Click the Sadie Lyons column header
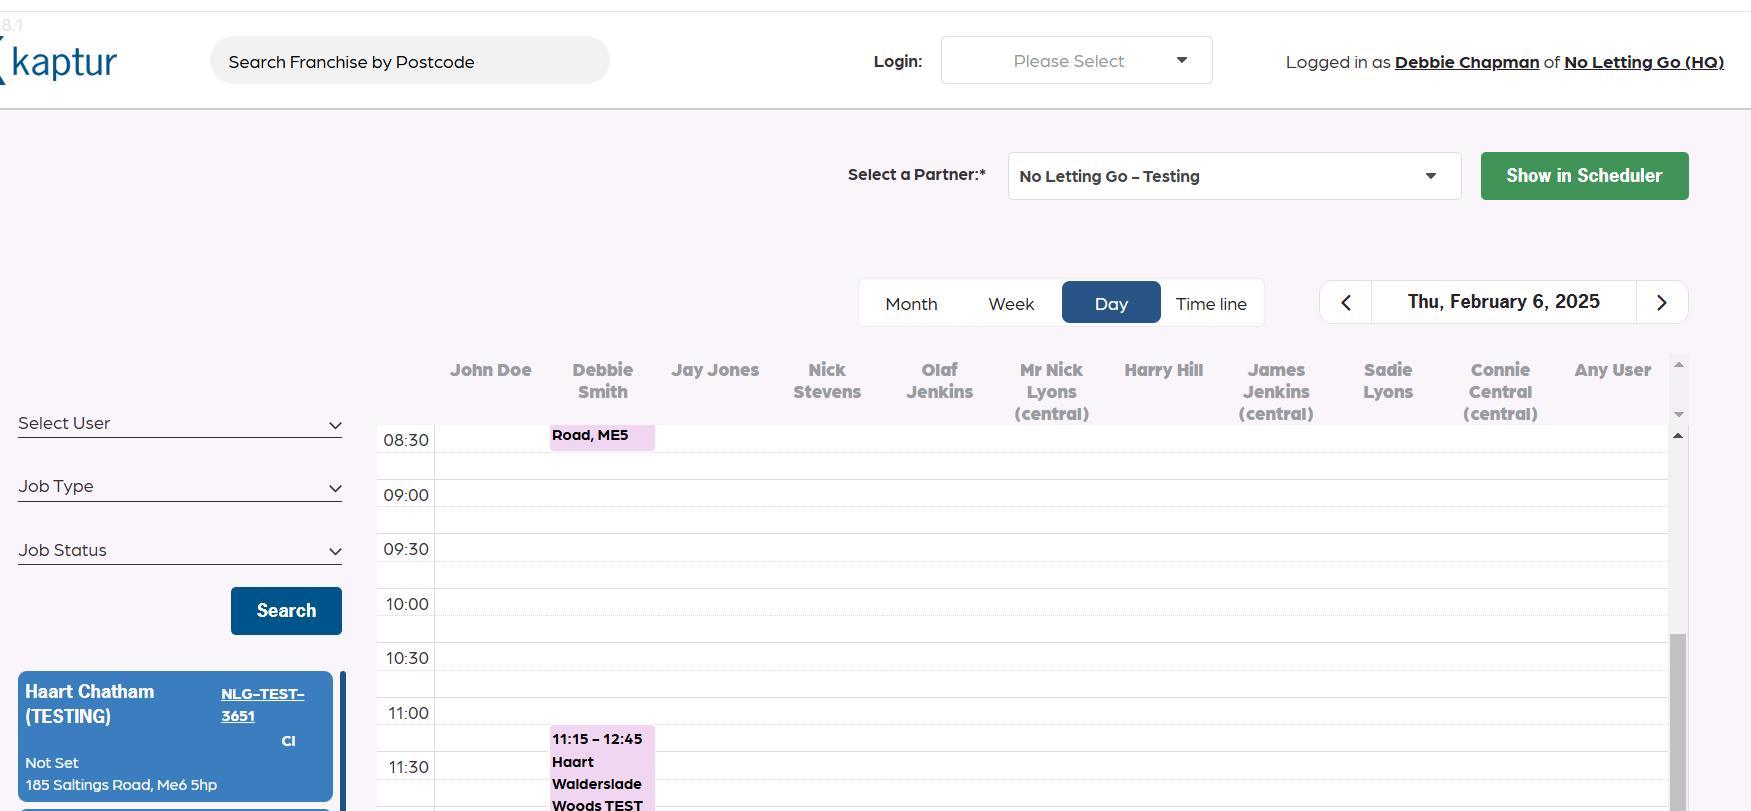 1388,381
